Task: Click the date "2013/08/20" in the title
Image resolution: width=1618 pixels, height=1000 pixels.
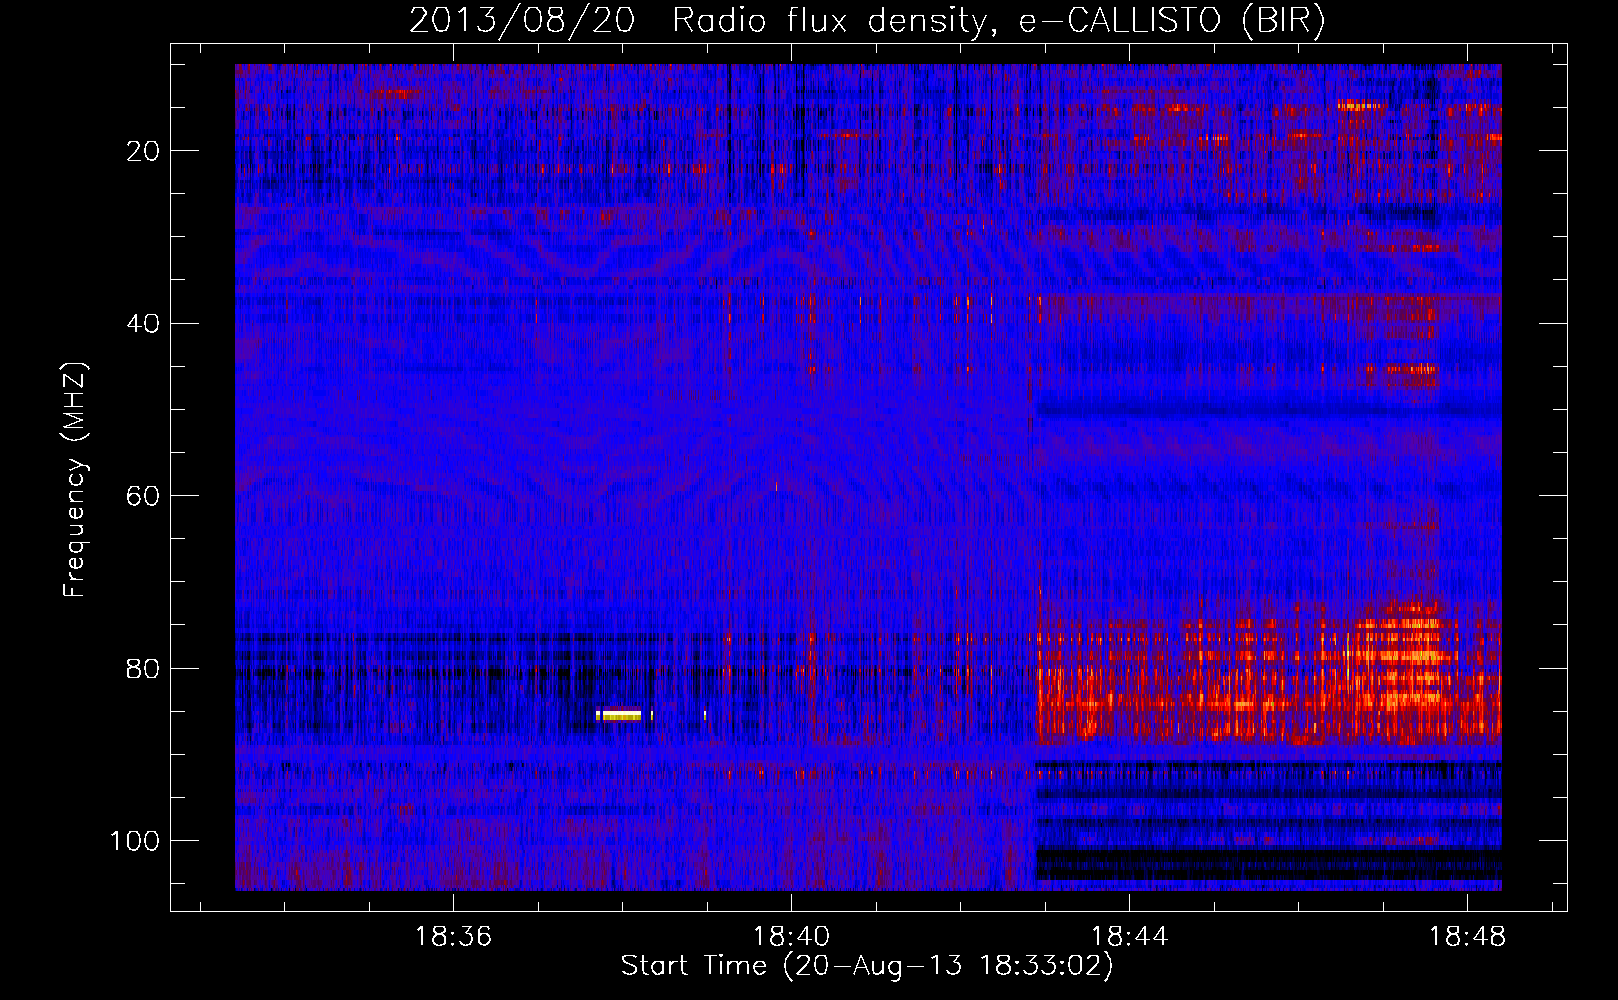Action: pos(522,20)
